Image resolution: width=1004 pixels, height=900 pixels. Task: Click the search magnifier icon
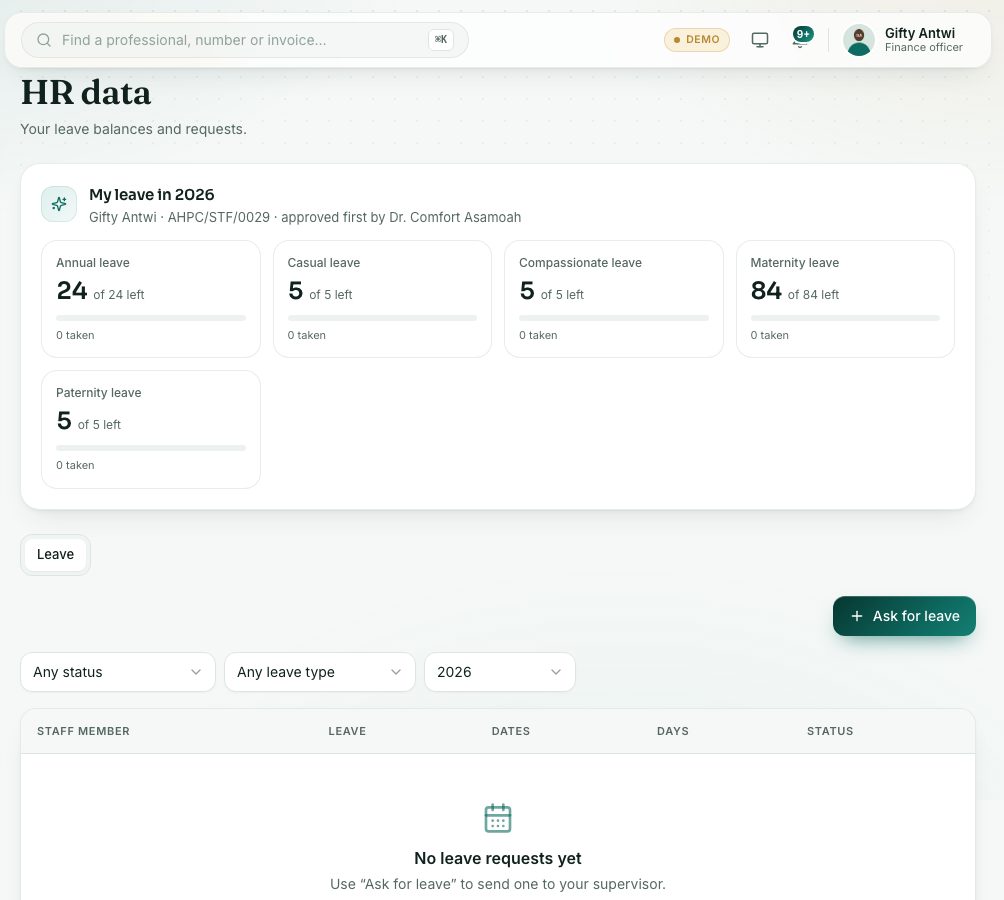tap(44, 40)
